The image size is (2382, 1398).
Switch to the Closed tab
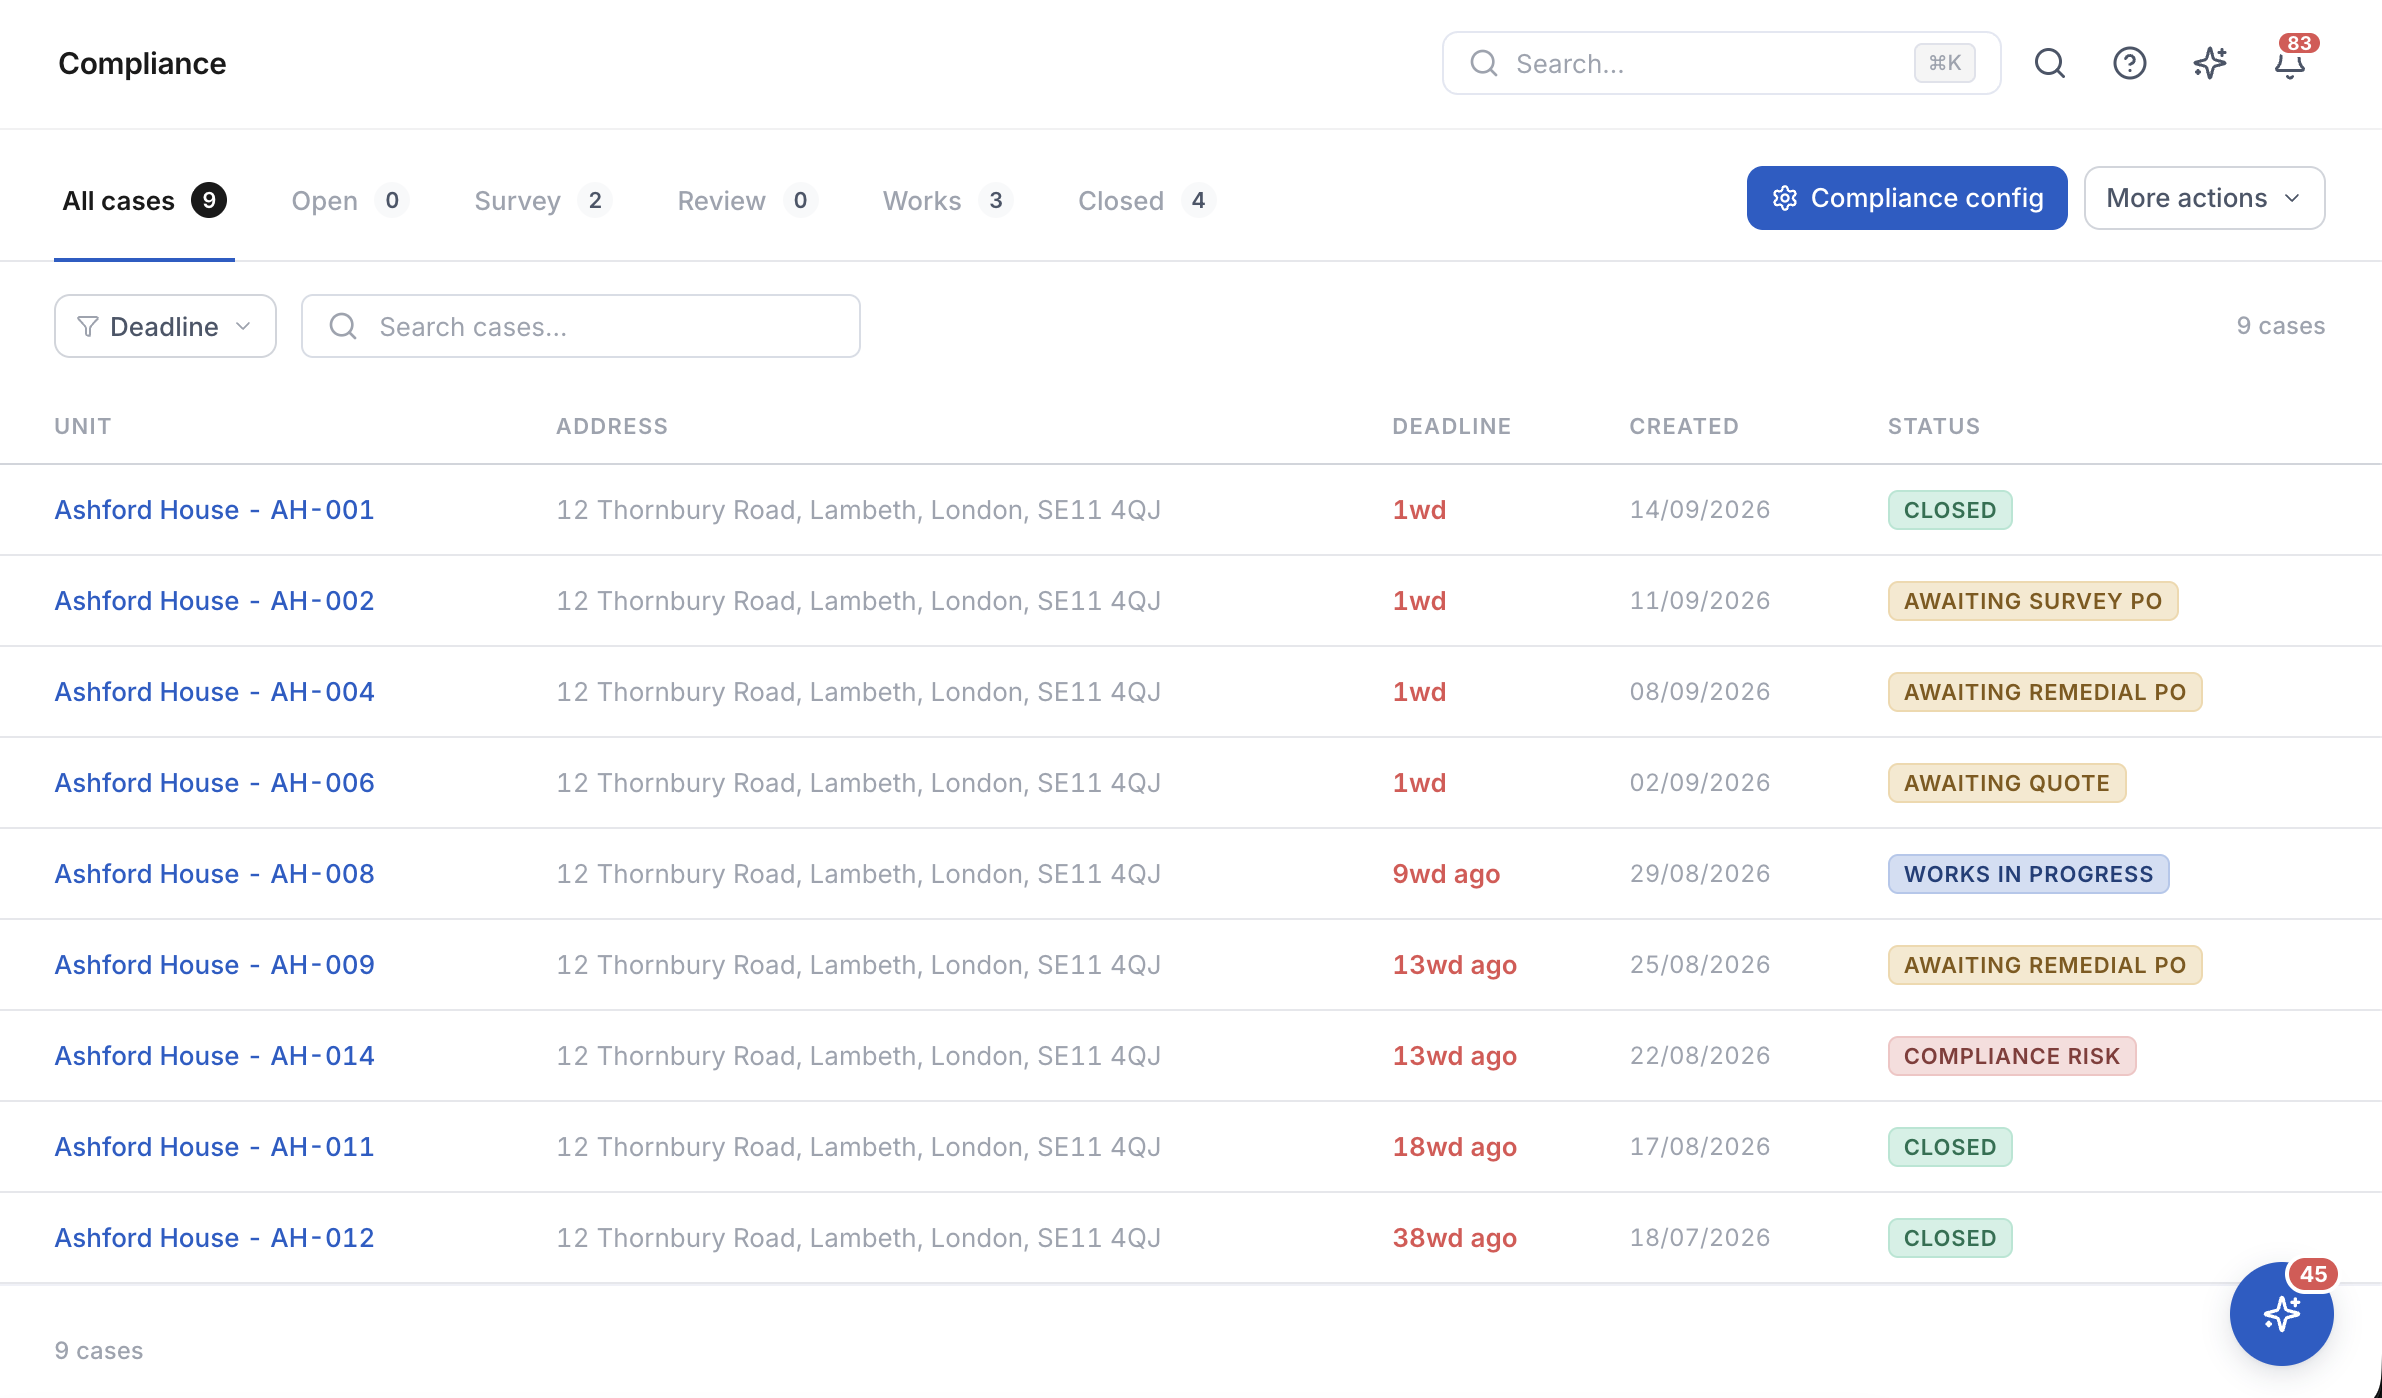click(1146, 201)
